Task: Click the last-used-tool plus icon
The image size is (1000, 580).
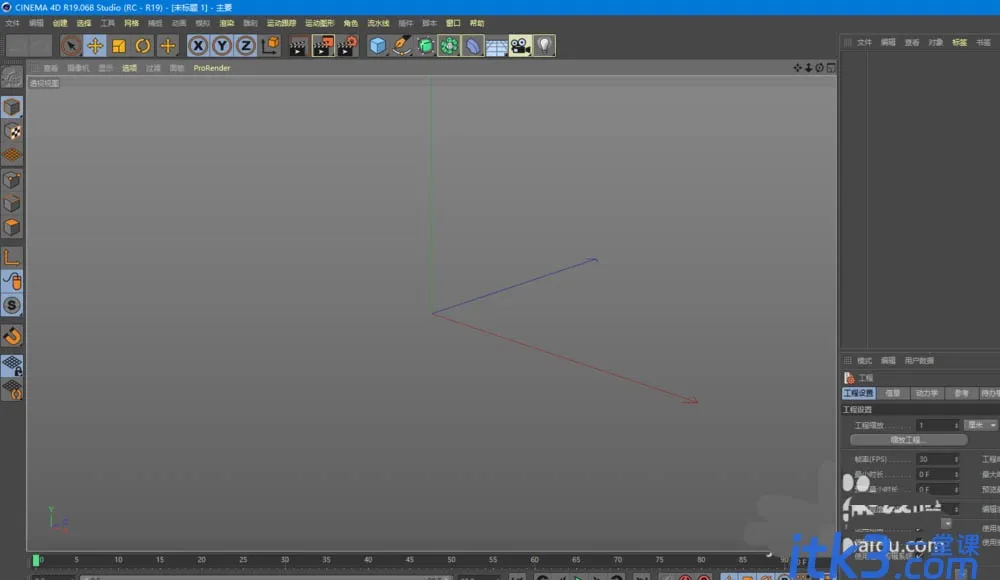Action: (167, 46)
